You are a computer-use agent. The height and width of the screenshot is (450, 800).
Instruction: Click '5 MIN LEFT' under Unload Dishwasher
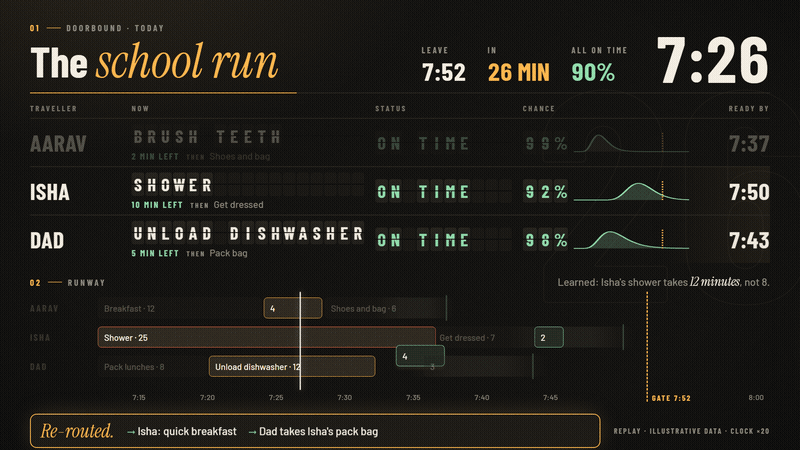[155, 254]
